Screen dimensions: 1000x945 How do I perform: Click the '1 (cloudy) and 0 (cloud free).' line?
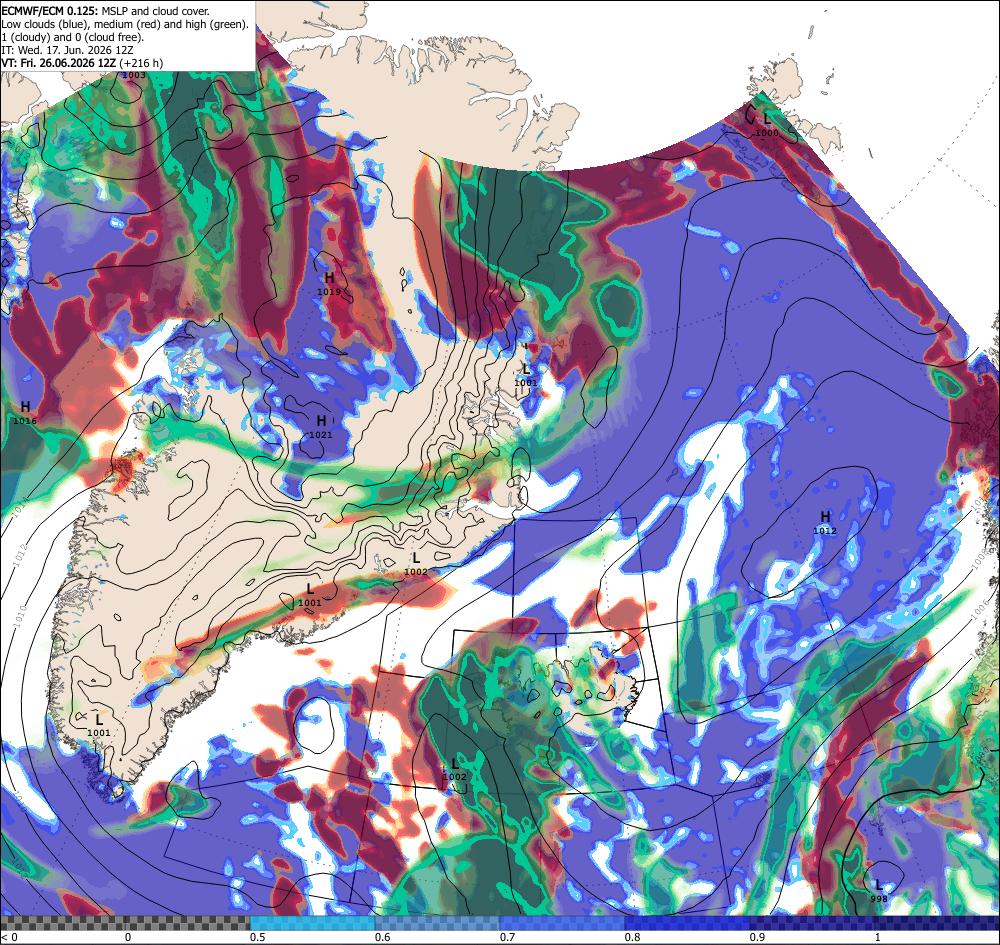point(73,37)
